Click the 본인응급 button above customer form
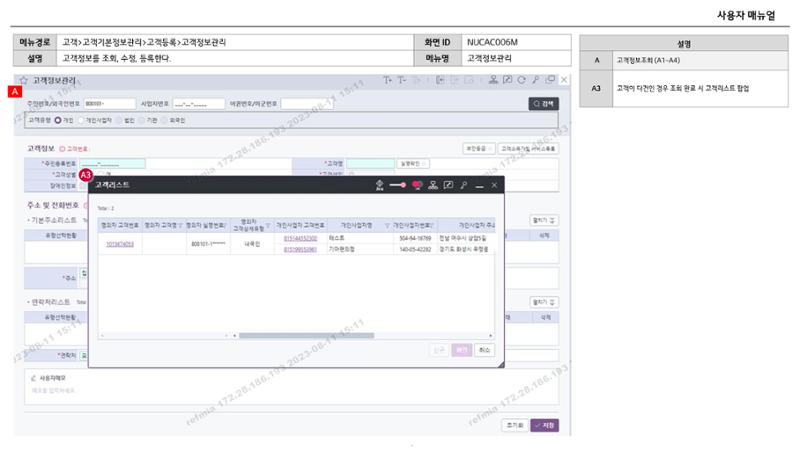The width and height of the screenshot is (800, 450). coord(478,148)
